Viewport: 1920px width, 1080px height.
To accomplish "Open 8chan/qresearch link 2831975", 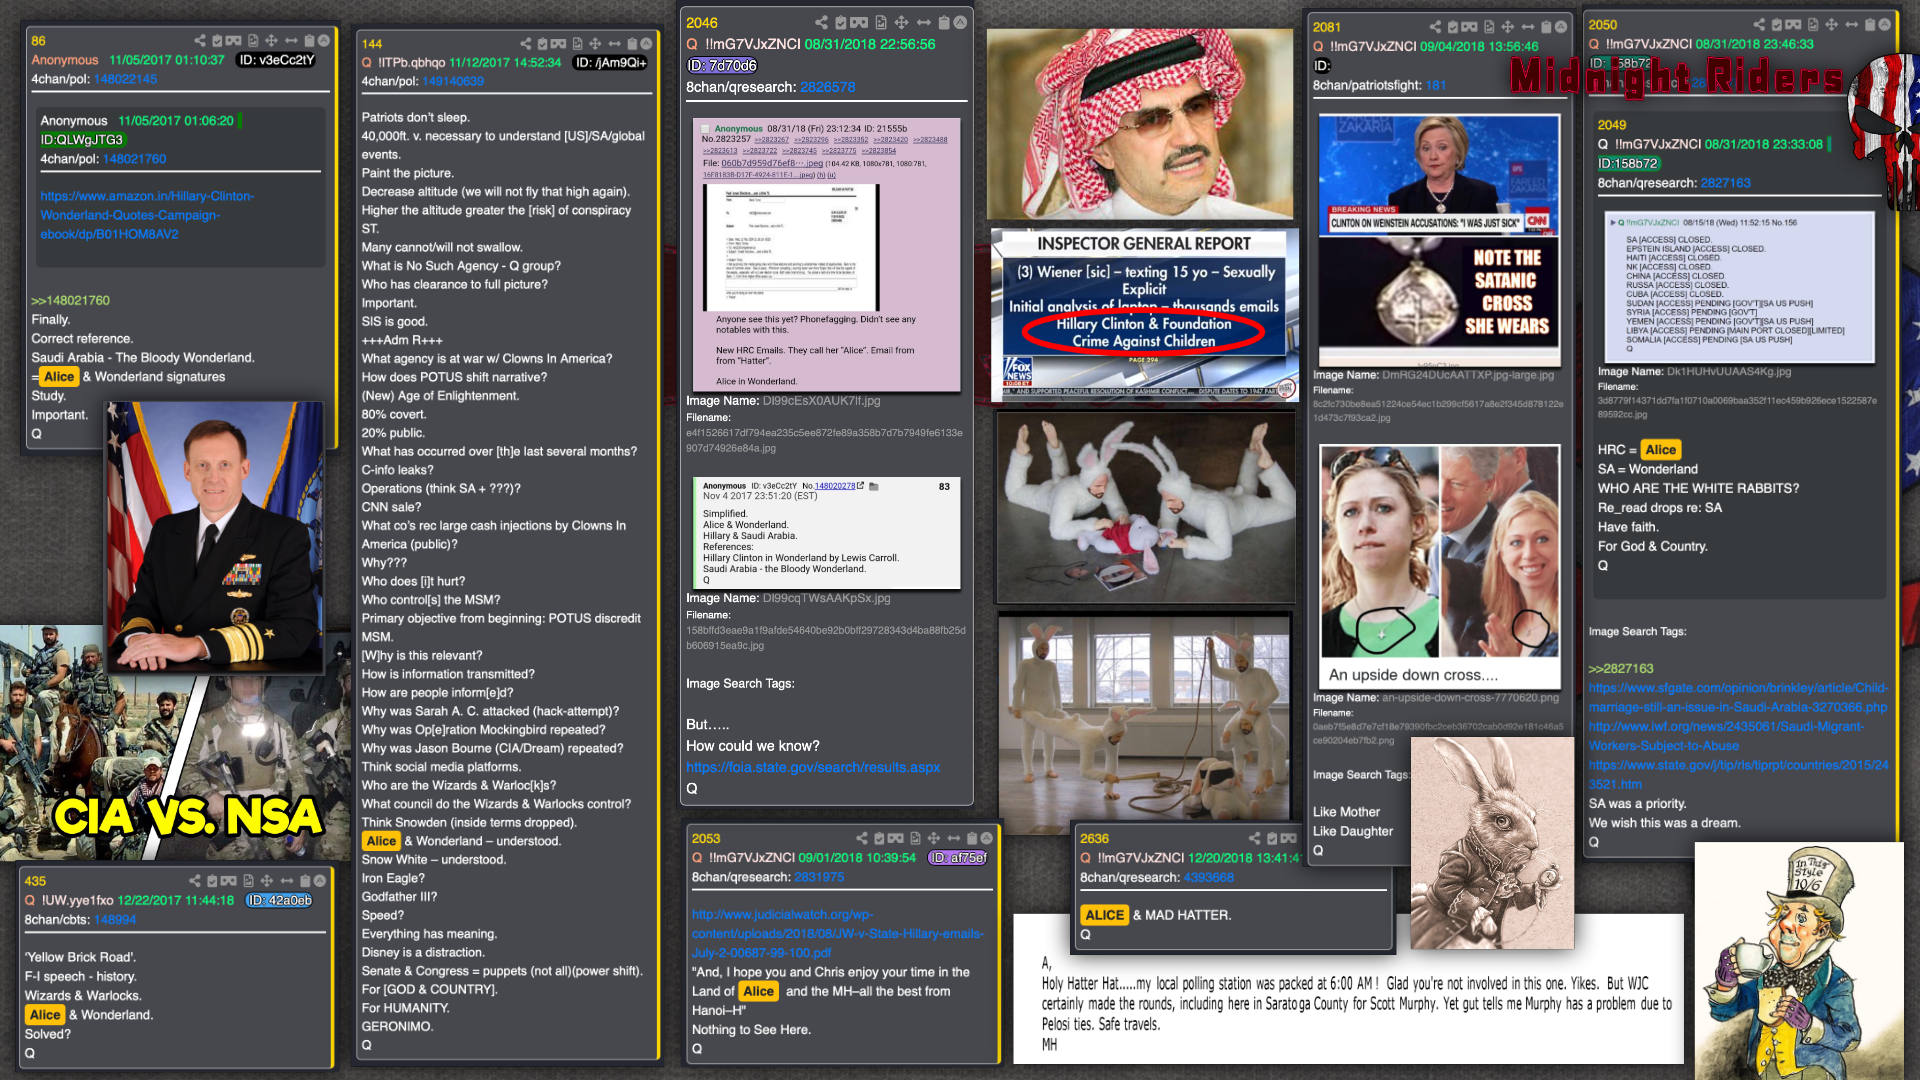I will point(819,877).
